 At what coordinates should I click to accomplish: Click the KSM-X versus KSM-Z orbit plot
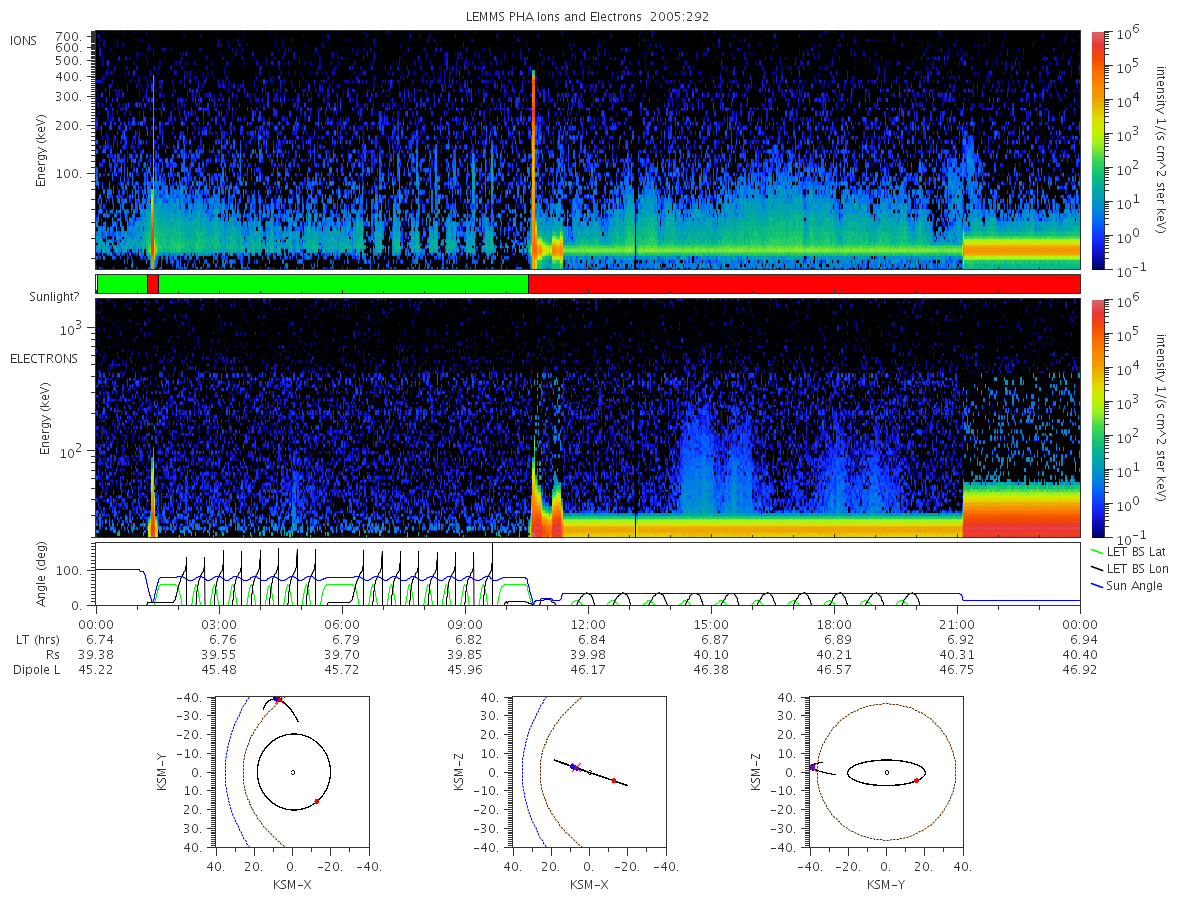coord(588,772)
